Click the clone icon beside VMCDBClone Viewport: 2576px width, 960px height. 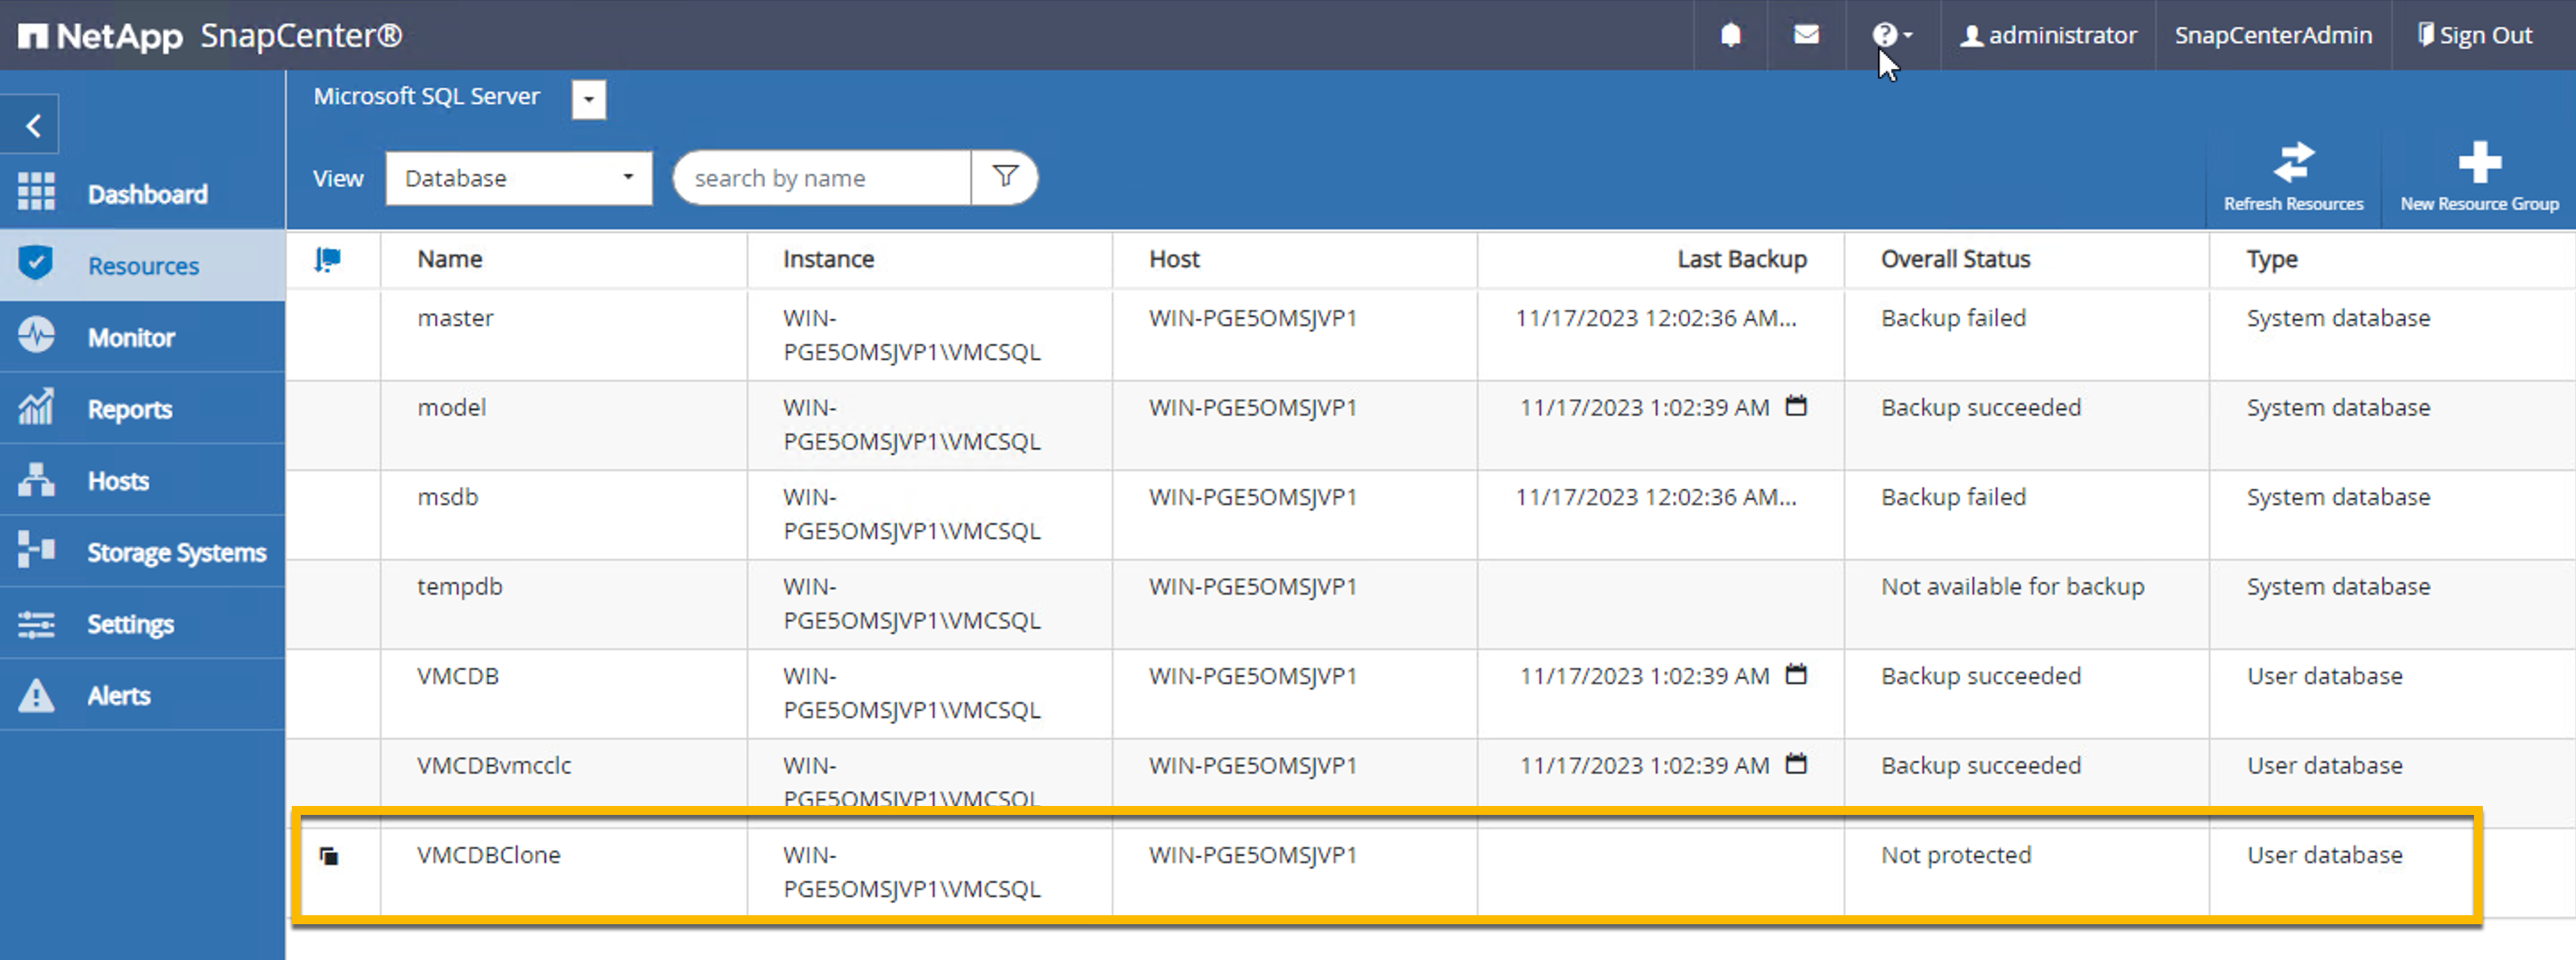329,856
